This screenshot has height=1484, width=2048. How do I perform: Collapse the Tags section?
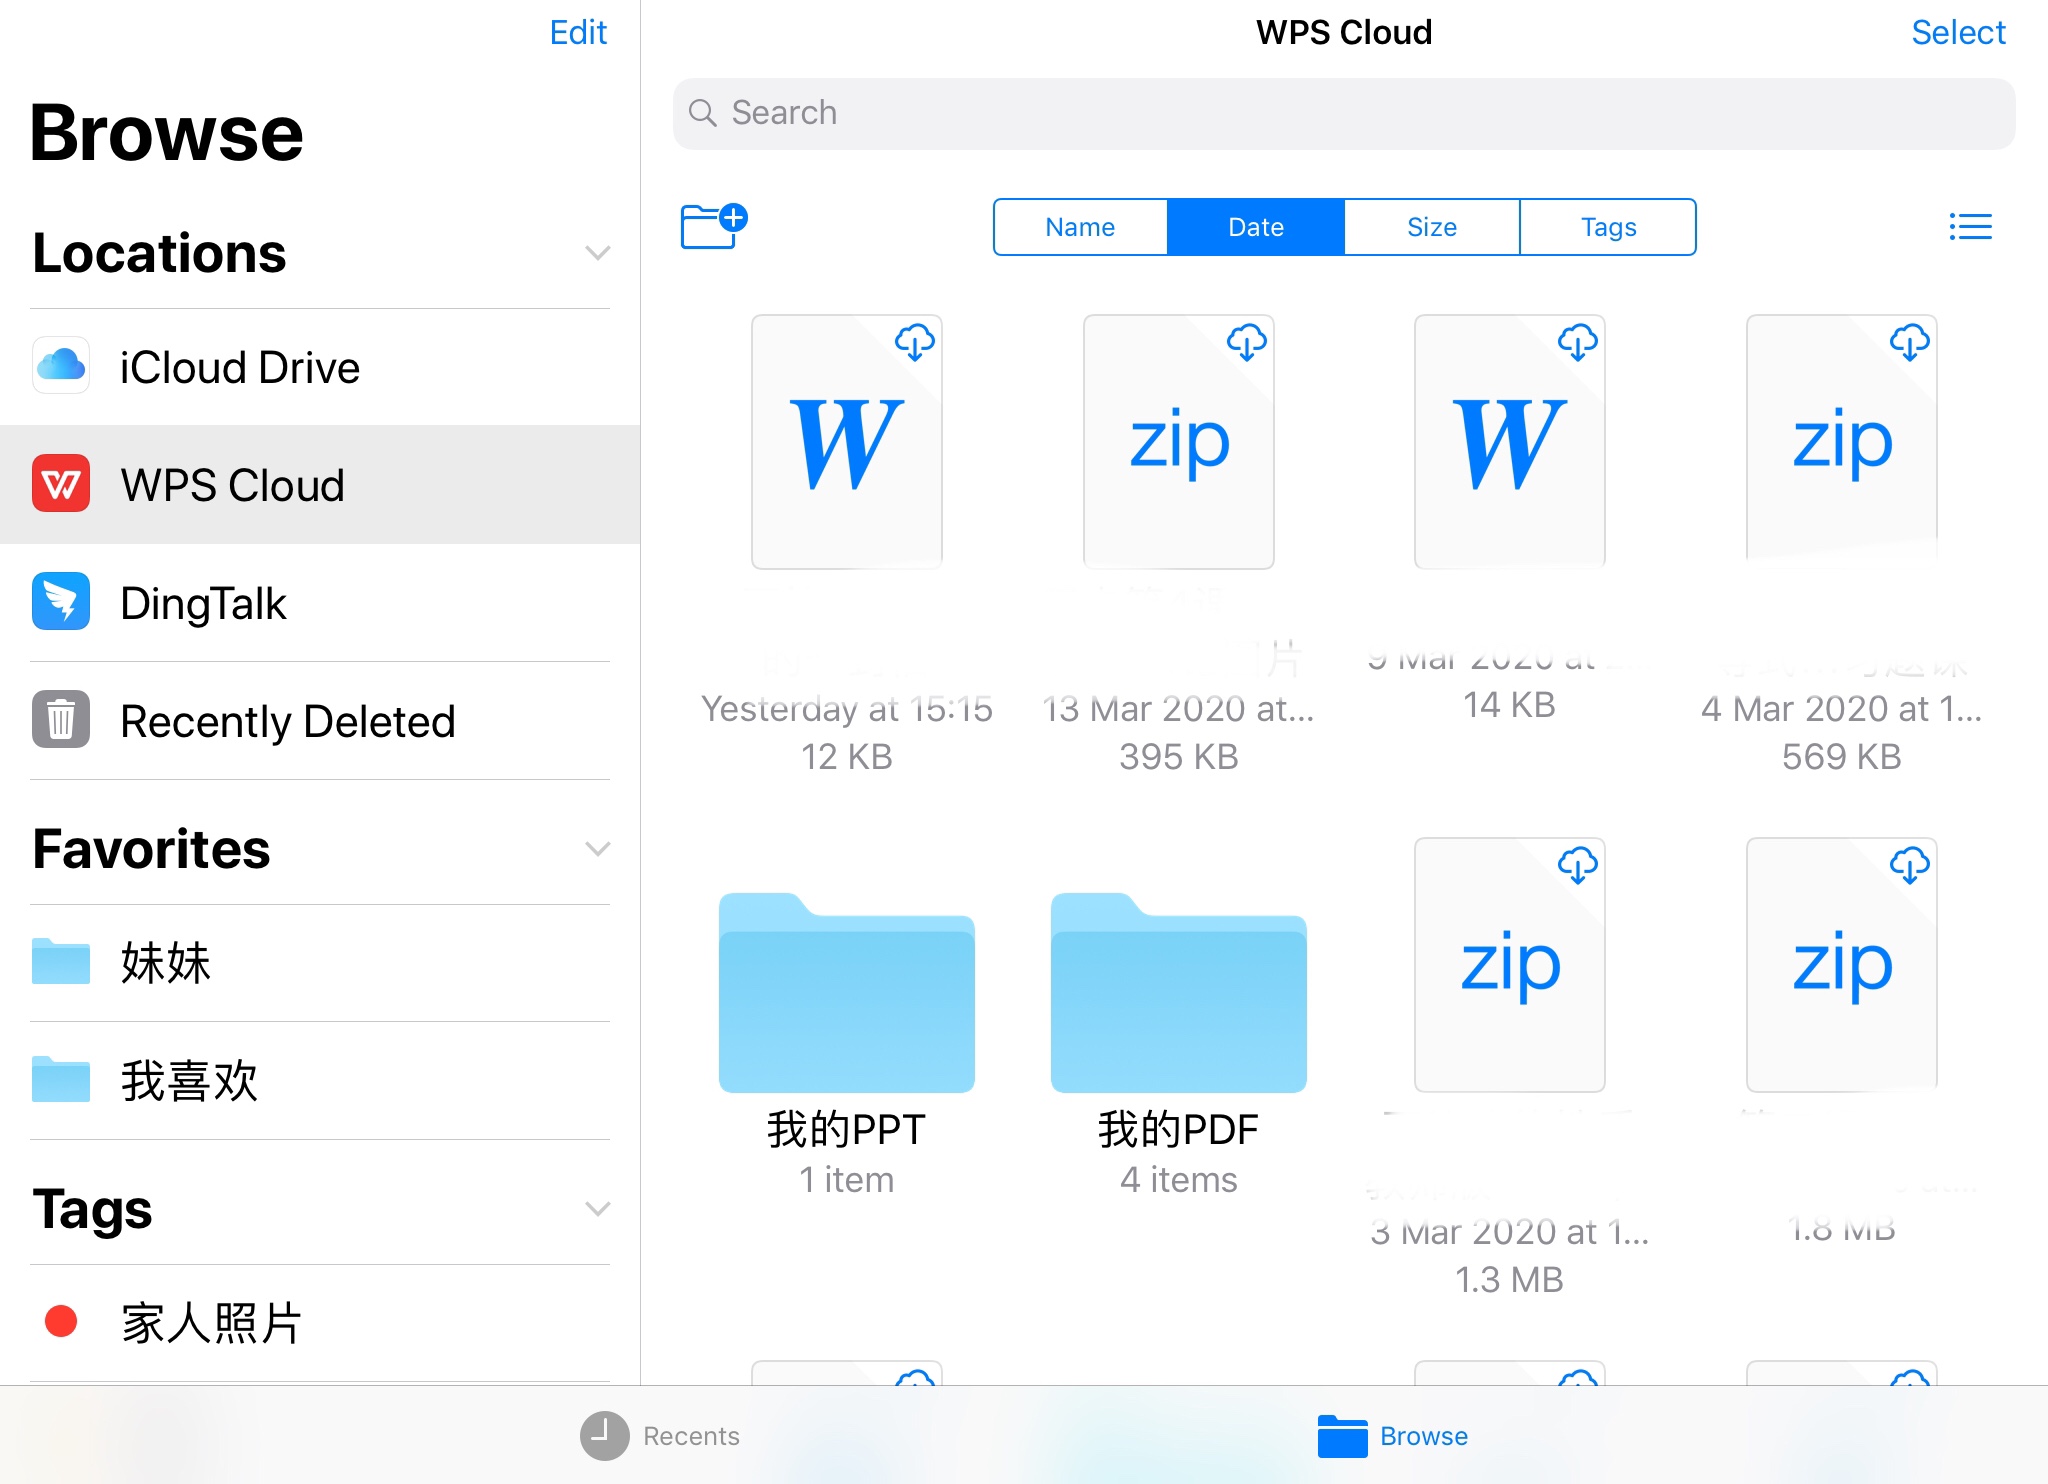pyautogui.click(x=597, y=1209)
